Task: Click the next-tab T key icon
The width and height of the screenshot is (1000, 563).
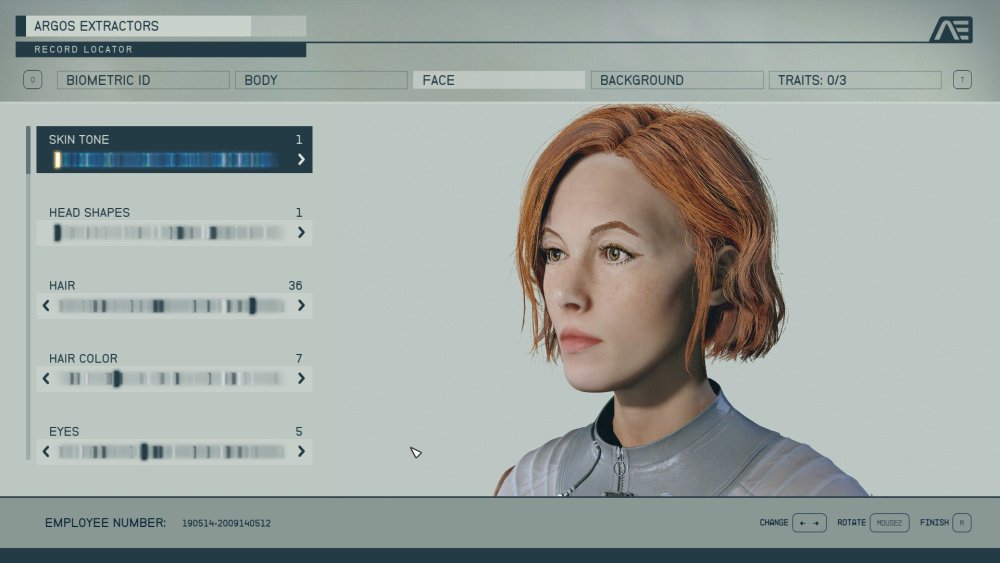Action: coord(962,80)
